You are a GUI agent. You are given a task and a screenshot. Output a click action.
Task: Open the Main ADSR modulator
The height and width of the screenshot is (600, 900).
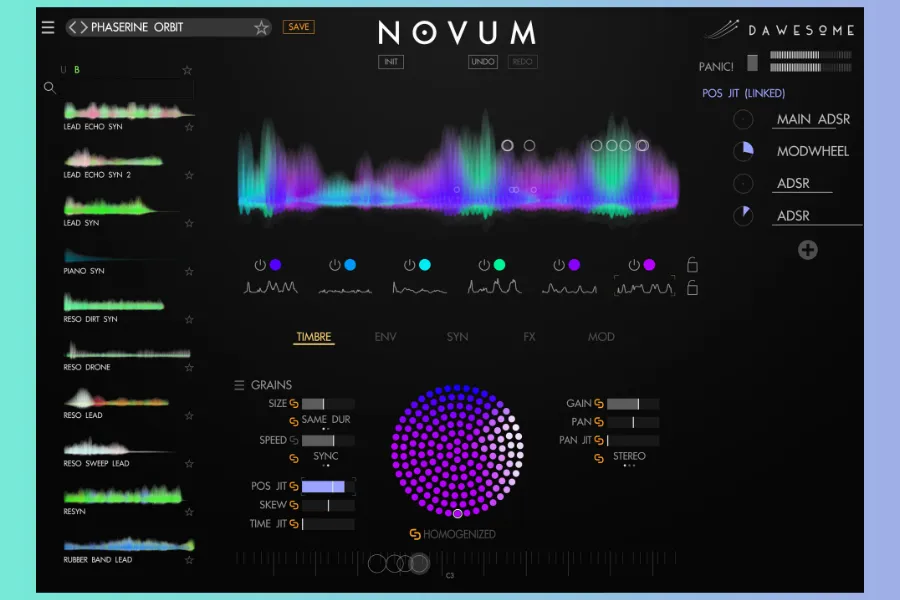[x=813, y=119]
